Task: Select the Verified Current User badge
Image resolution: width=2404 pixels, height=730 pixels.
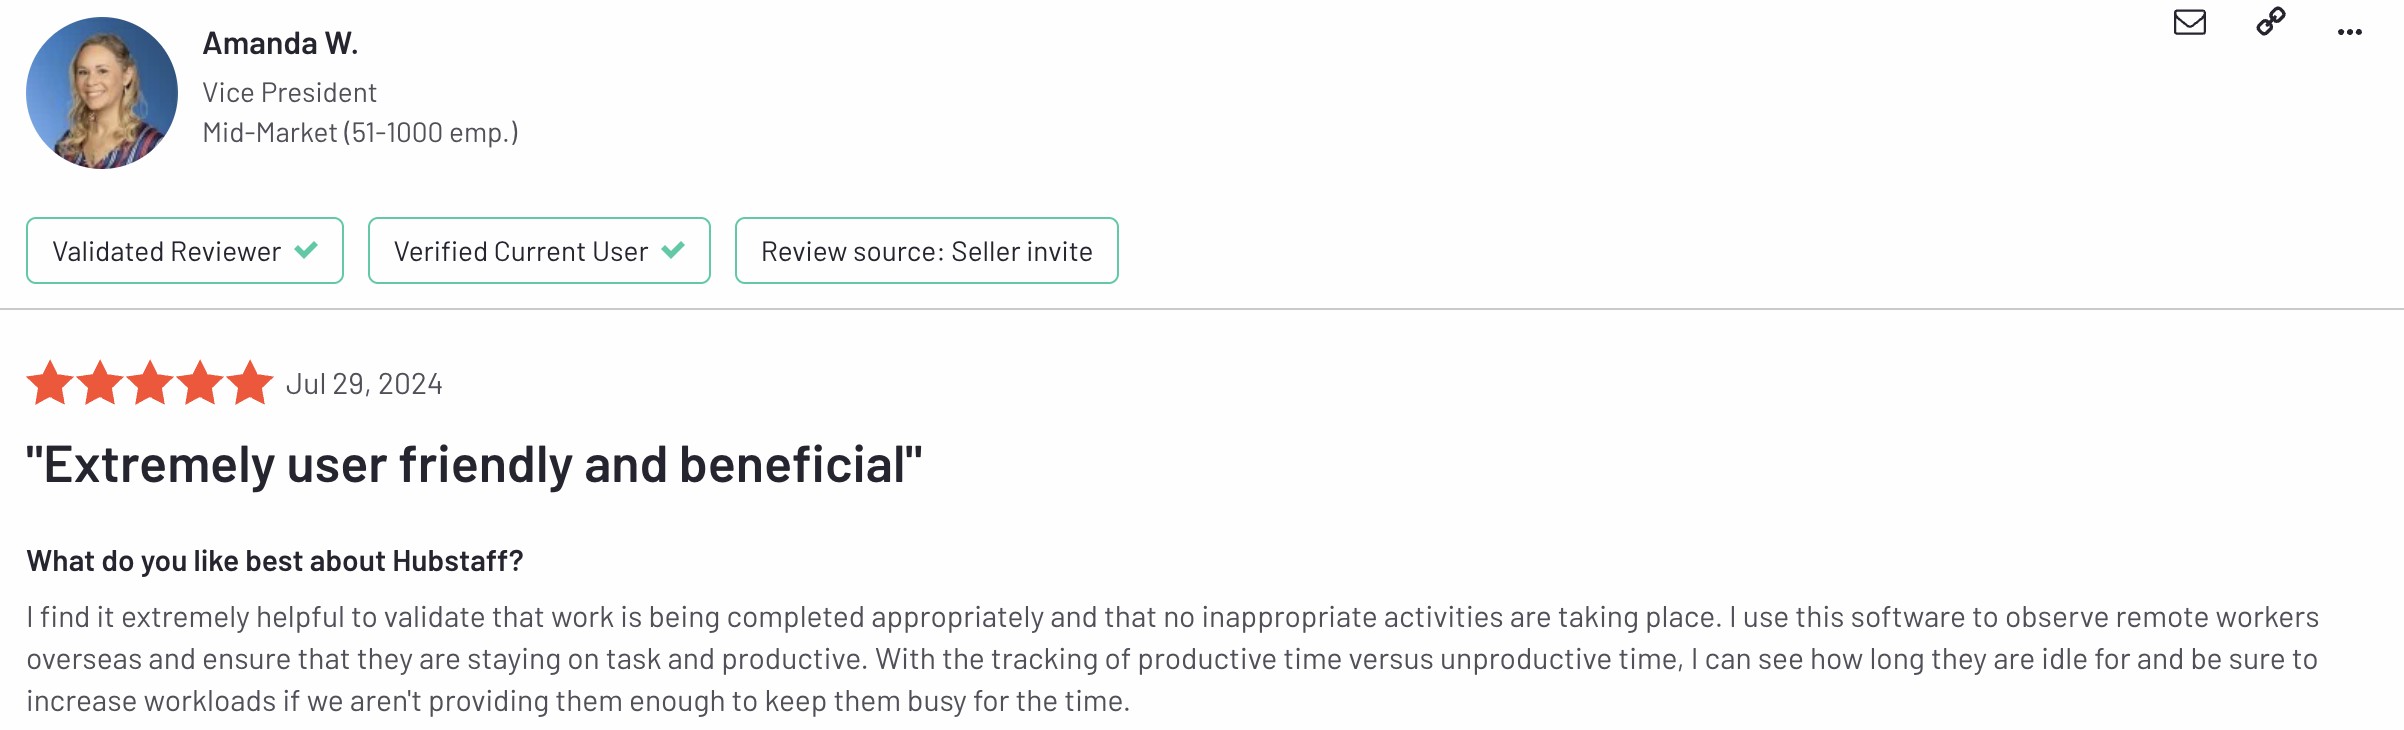Action: point(520,251)
